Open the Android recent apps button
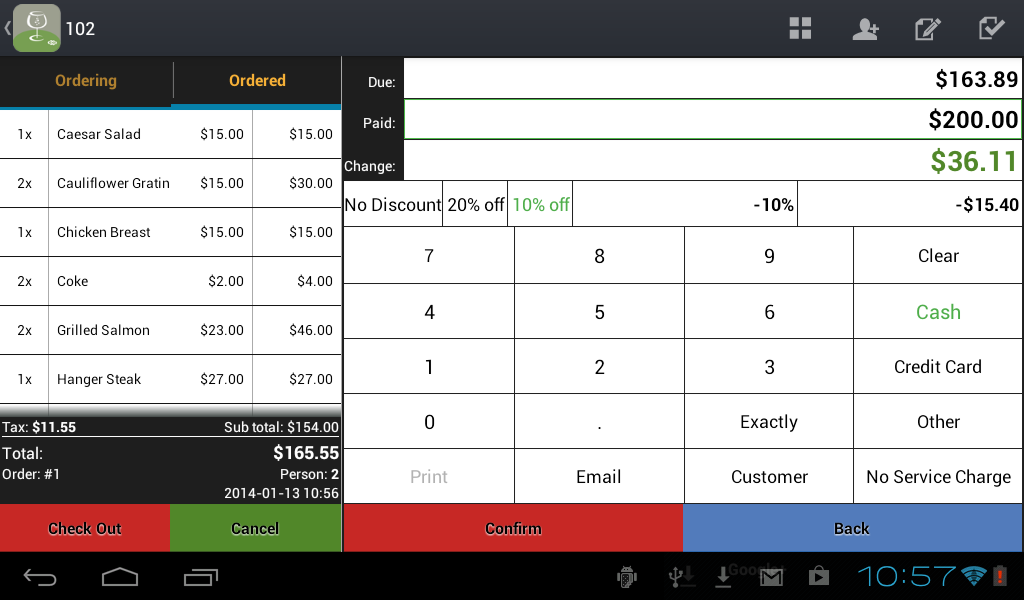 [200, 576]
